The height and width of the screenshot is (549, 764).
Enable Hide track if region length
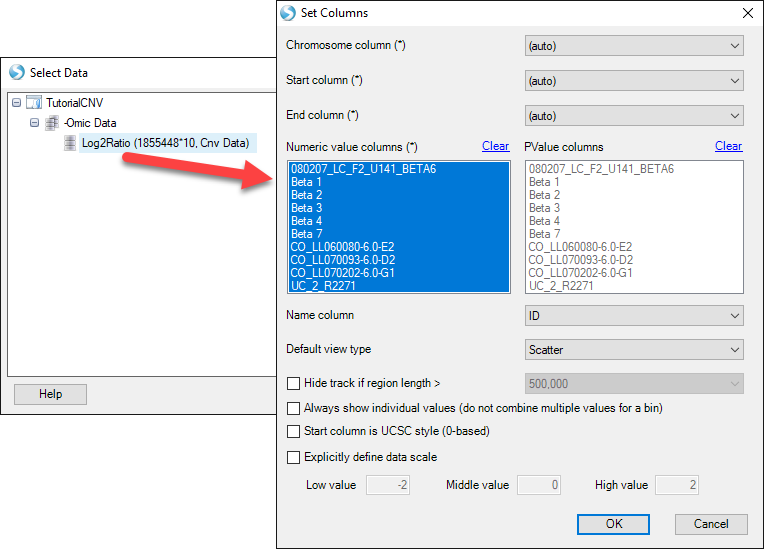[293, 383]
